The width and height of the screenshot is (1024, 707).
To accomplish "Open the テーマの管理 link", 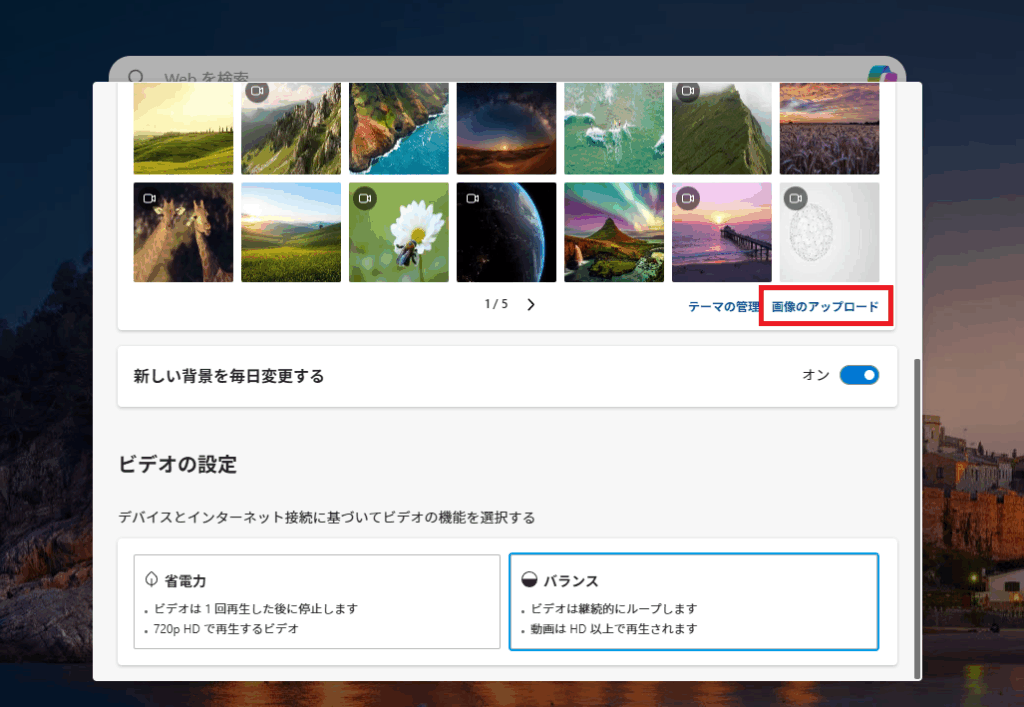I will (724, 307).
